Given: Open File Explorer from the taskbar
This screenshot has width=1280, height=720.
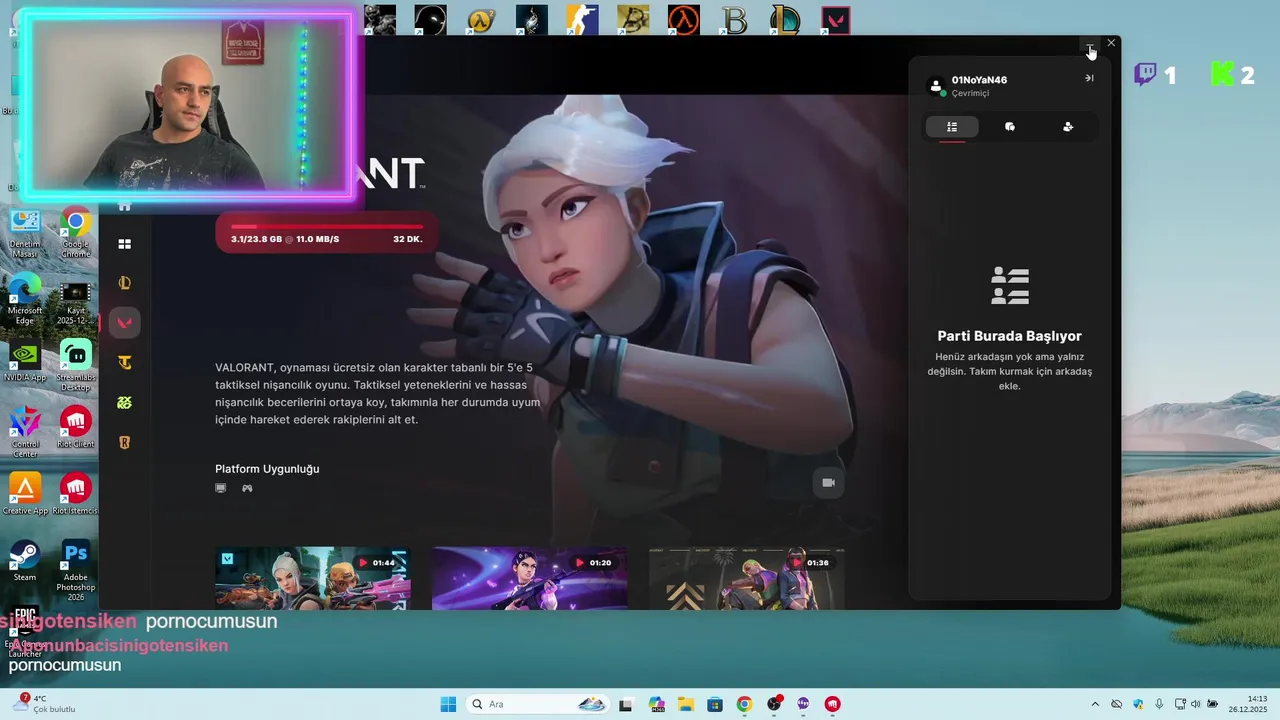Looking at the screenshot, I should pyautogui.click(x=685, y=704).
